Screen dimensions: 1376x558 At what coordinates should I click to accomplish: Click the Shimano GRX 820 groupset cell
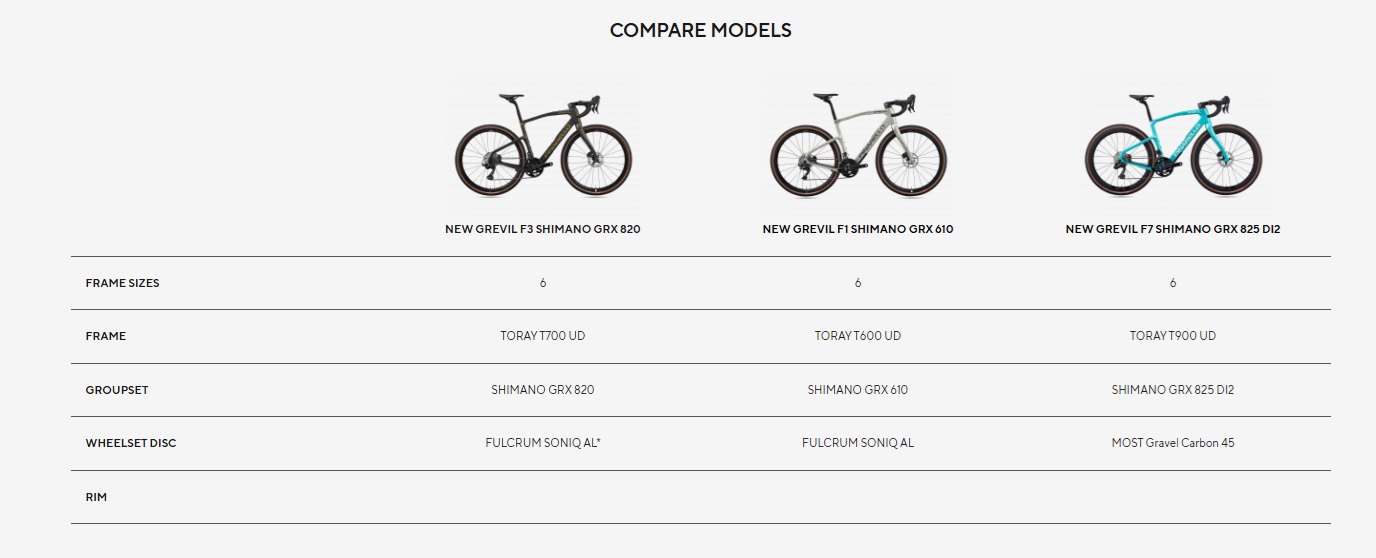(543, 390)
